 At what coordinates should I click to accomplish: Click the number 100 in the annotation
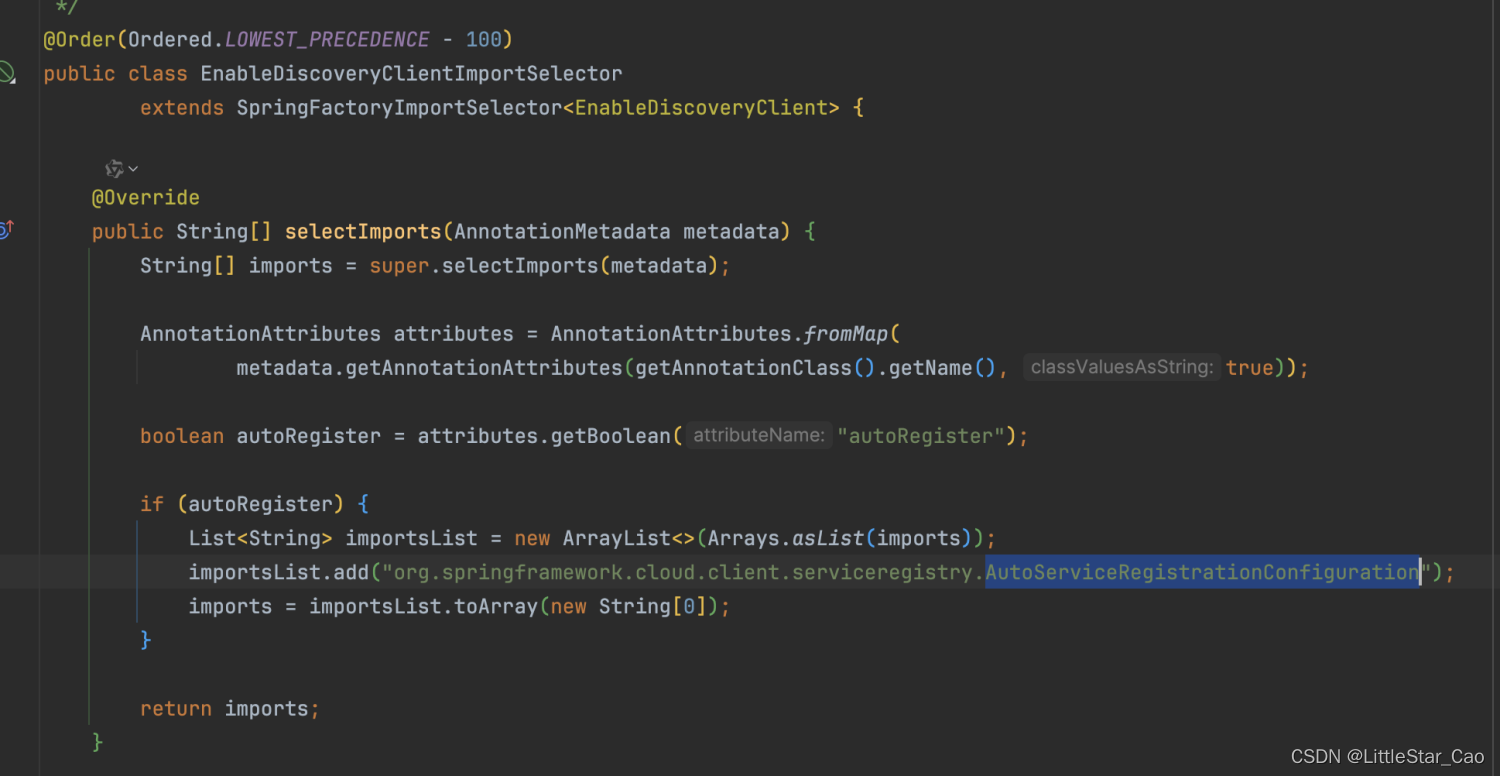click(484, 40)
